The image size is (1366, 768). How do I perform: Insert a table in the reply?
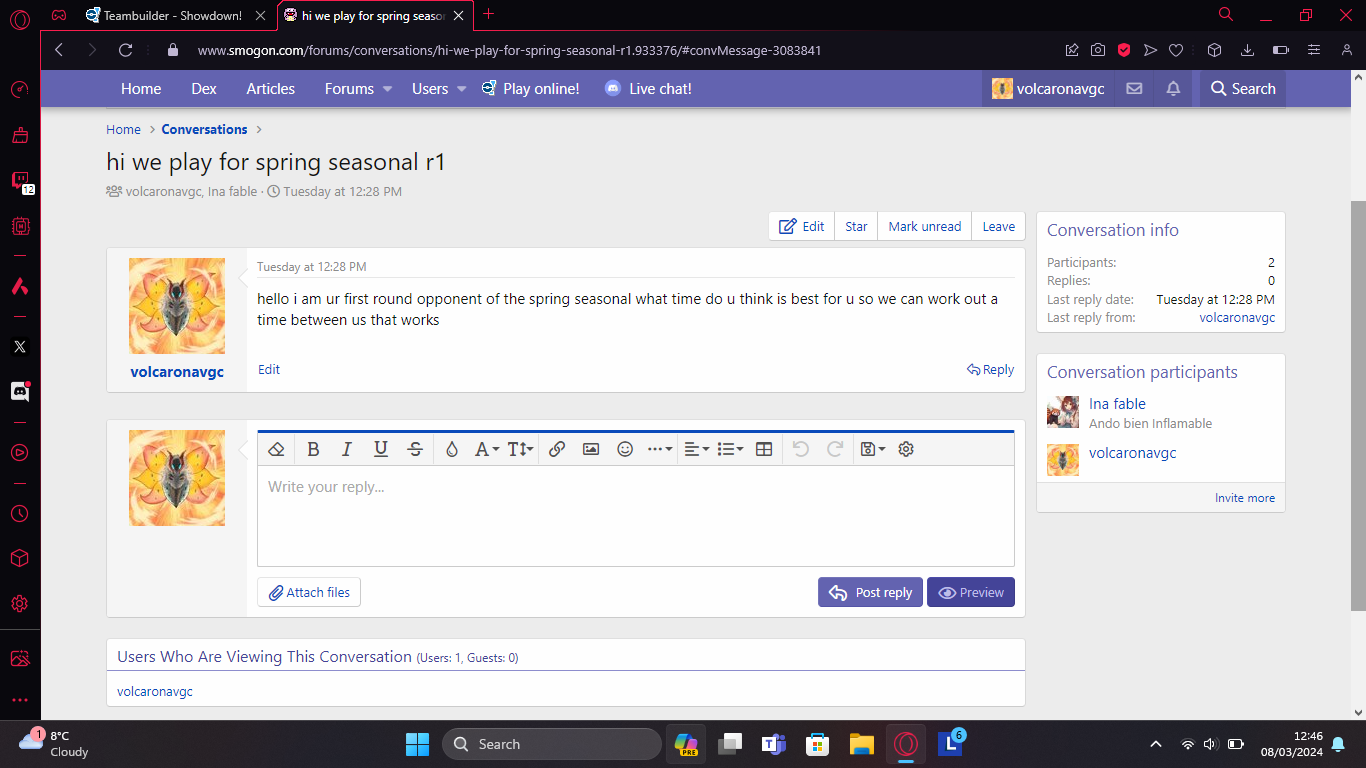pos(764,450)
